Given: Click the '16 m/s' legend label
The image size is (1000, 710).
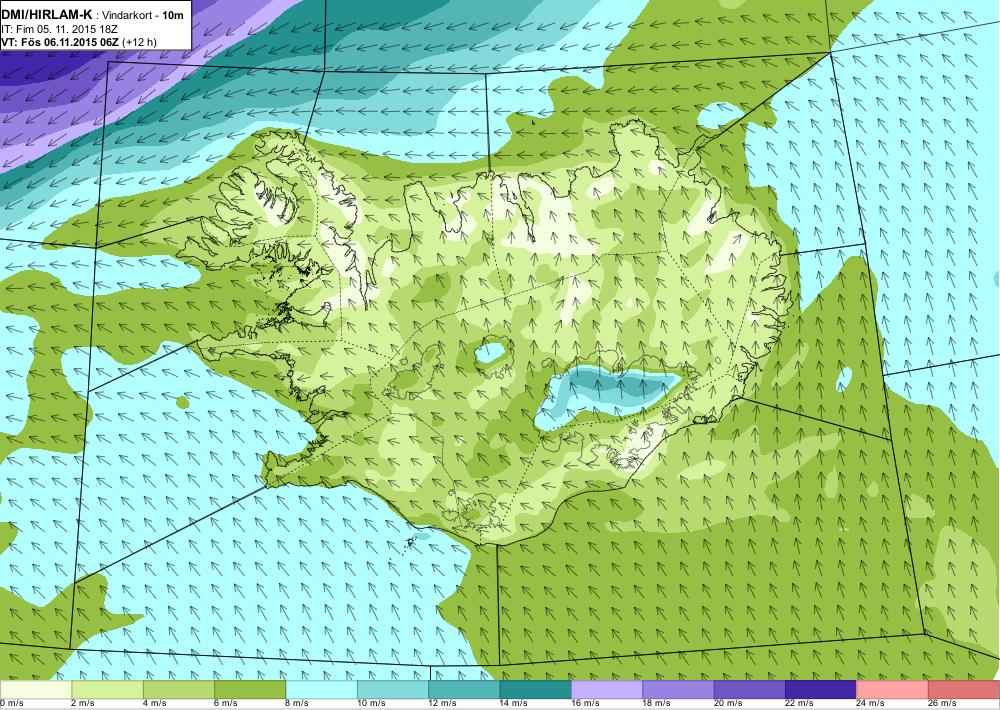Looking at the screenshot, I should pos(585,703).
